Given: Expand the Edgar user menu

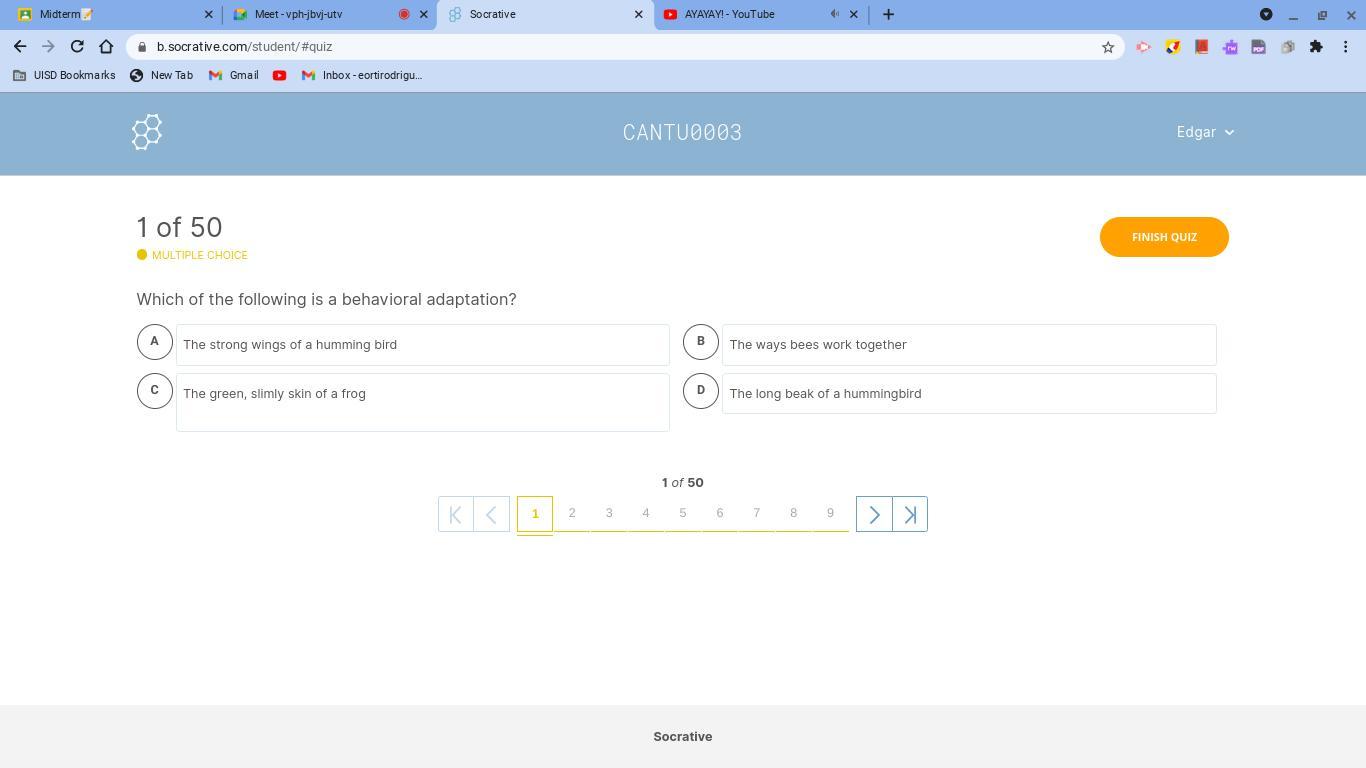Looking at the screenshot, I should (x=1205, y=132).
